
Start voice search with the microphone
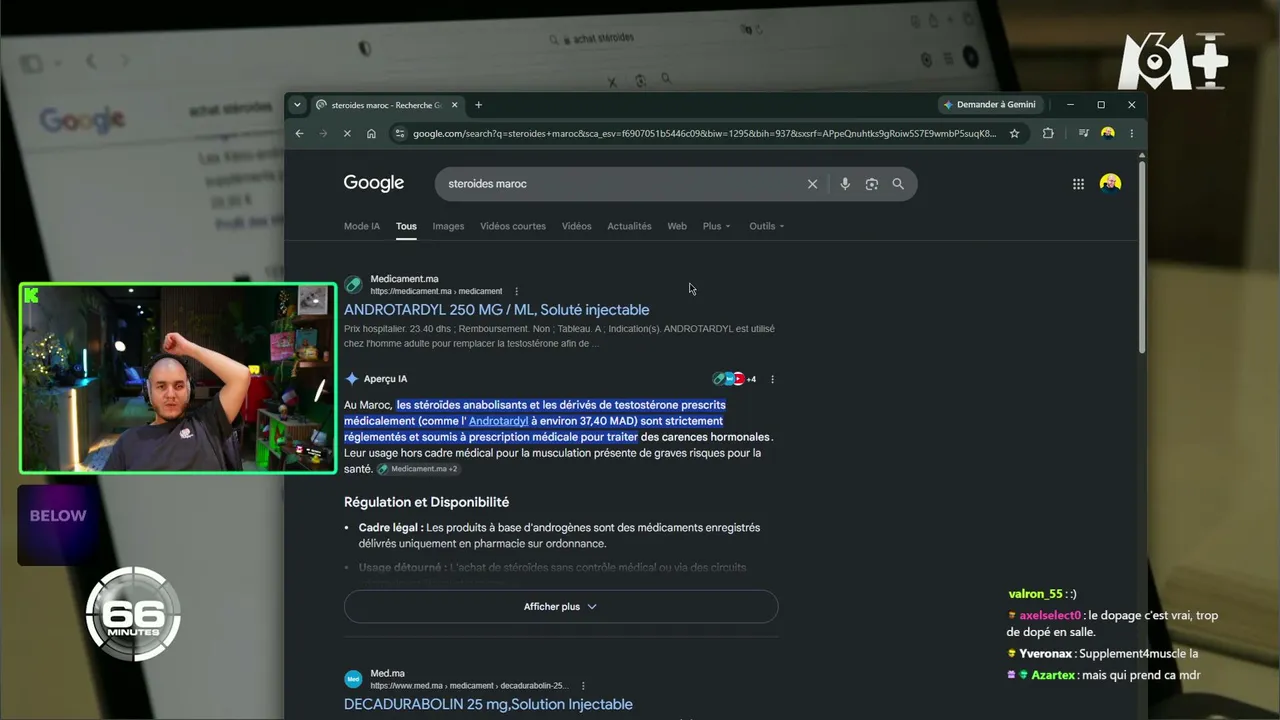pyautogui.click(x=845, y=184)
